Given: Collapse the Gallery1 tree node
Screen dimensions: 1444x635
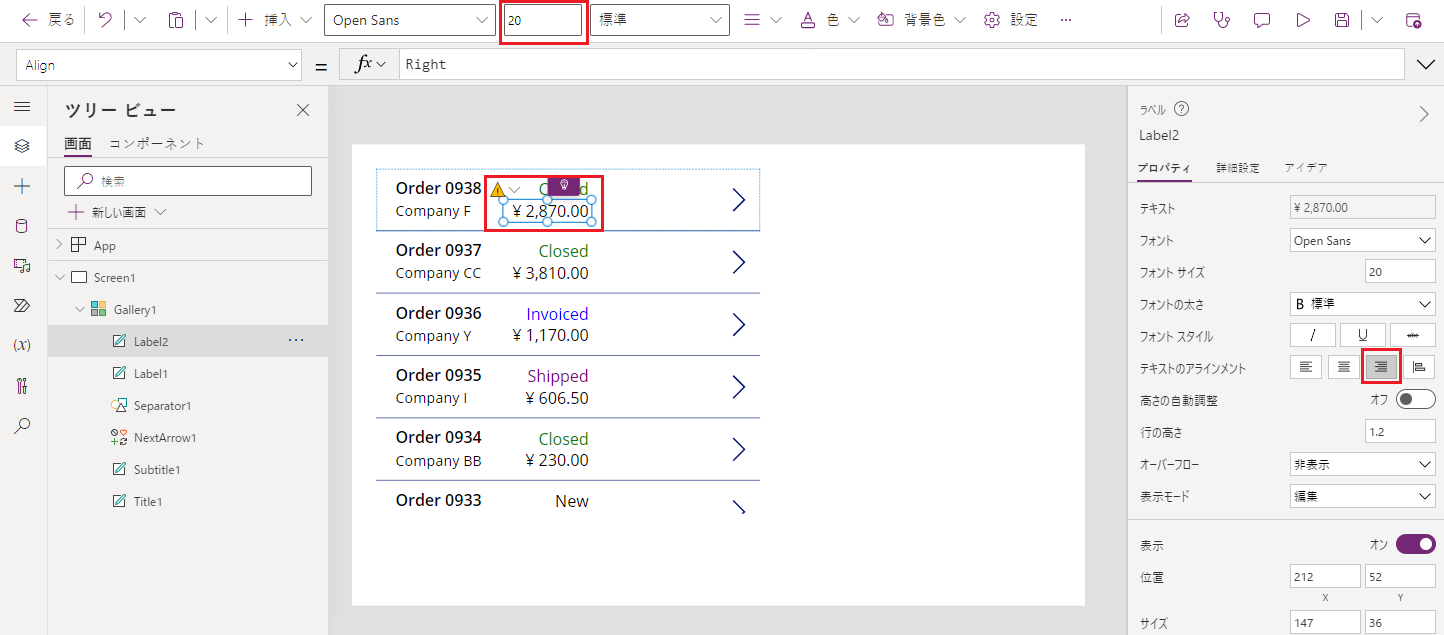Looking at the screenshot, I should [80, 310].
